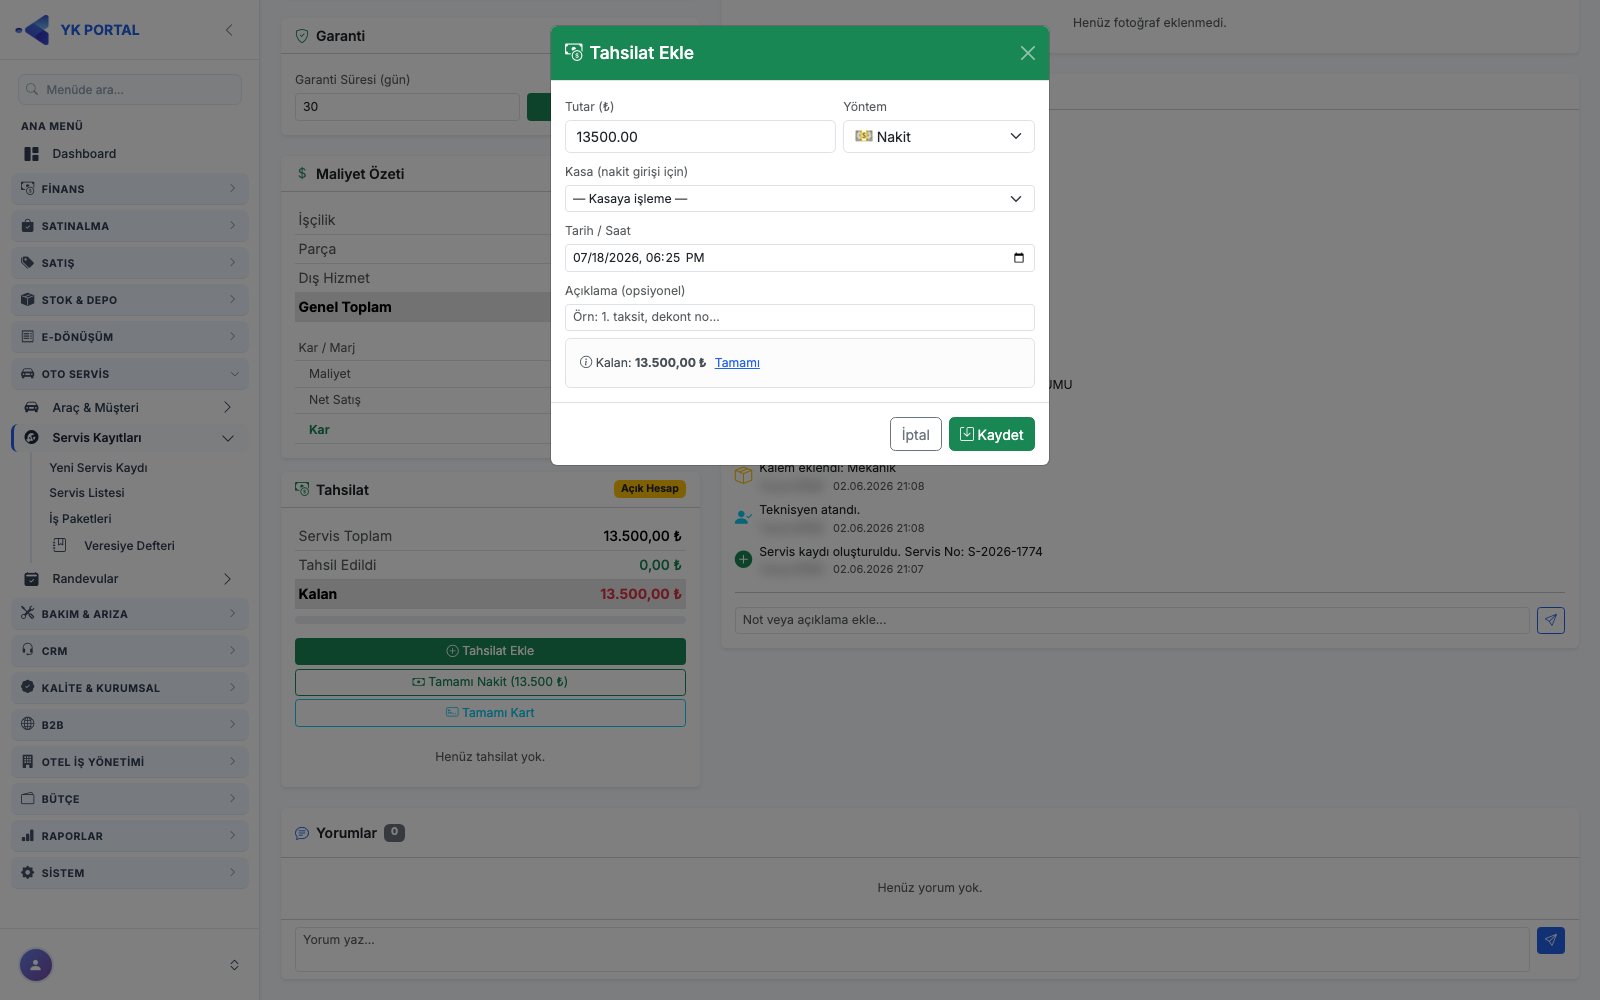Close the Tahsilat Ekle dialog
The width and height of the screenshot is (1600, 1000).
pos(1027,53)
